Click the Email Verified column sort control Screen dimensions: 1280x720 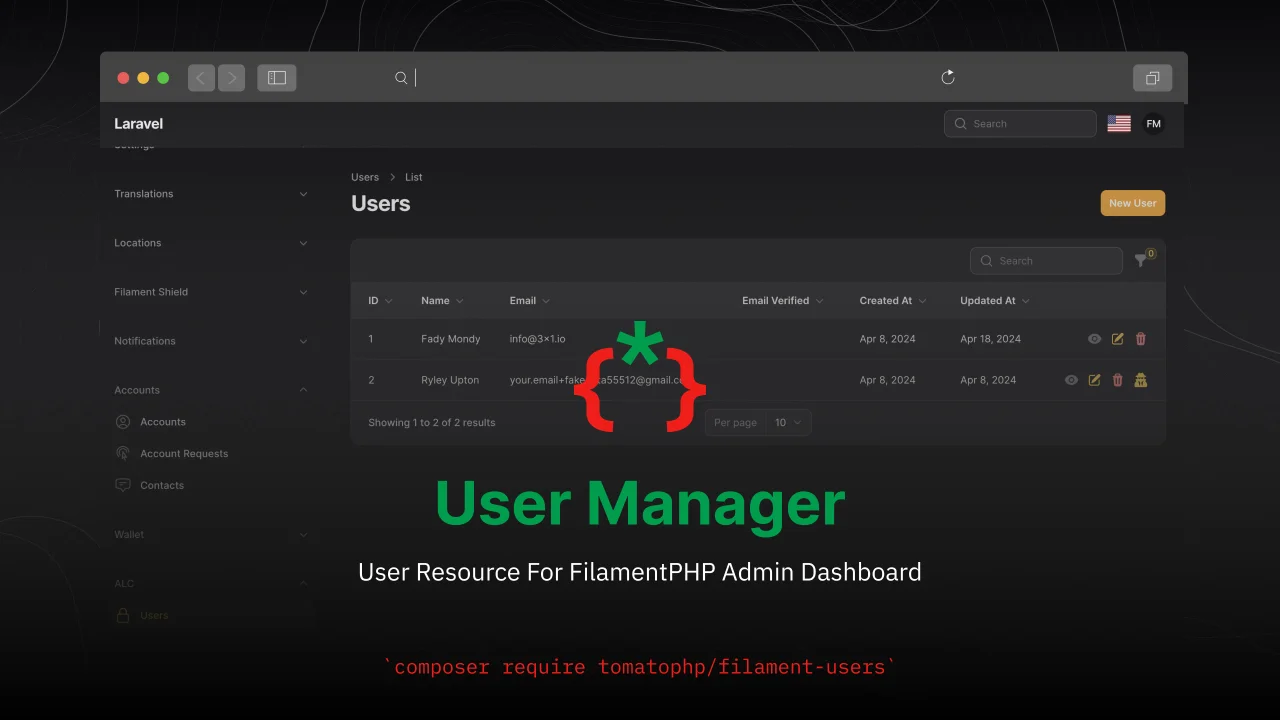781,300
